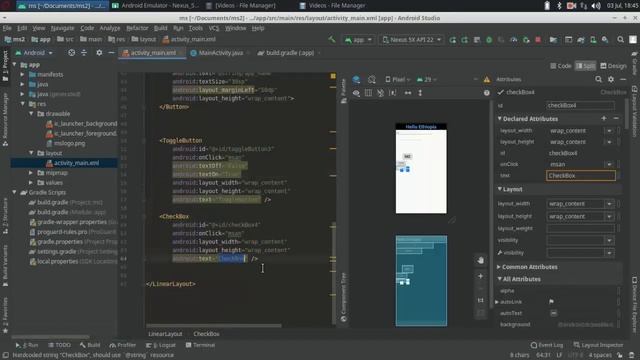The height and width of the screenshot is (360, 640).
Task: Select the CheckBox breadcrumb
Action: [x=206, y=334]
